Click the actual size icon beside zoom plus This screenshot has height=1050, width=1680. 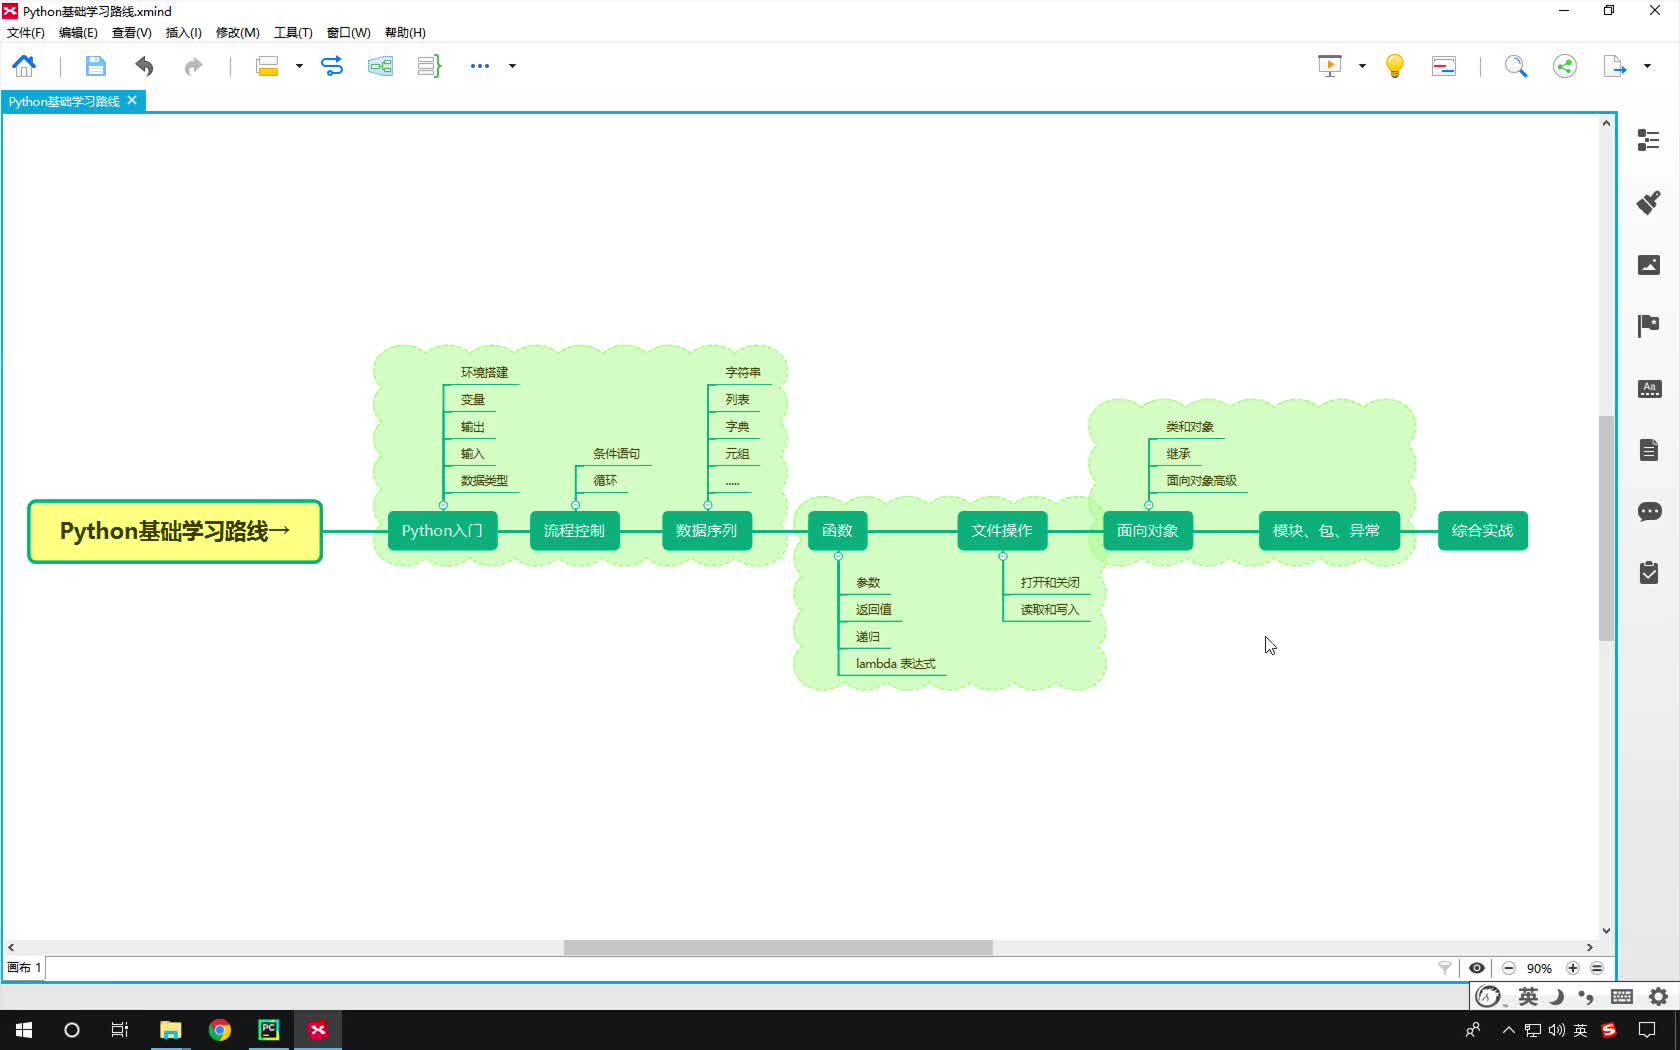click(1597, 968)
